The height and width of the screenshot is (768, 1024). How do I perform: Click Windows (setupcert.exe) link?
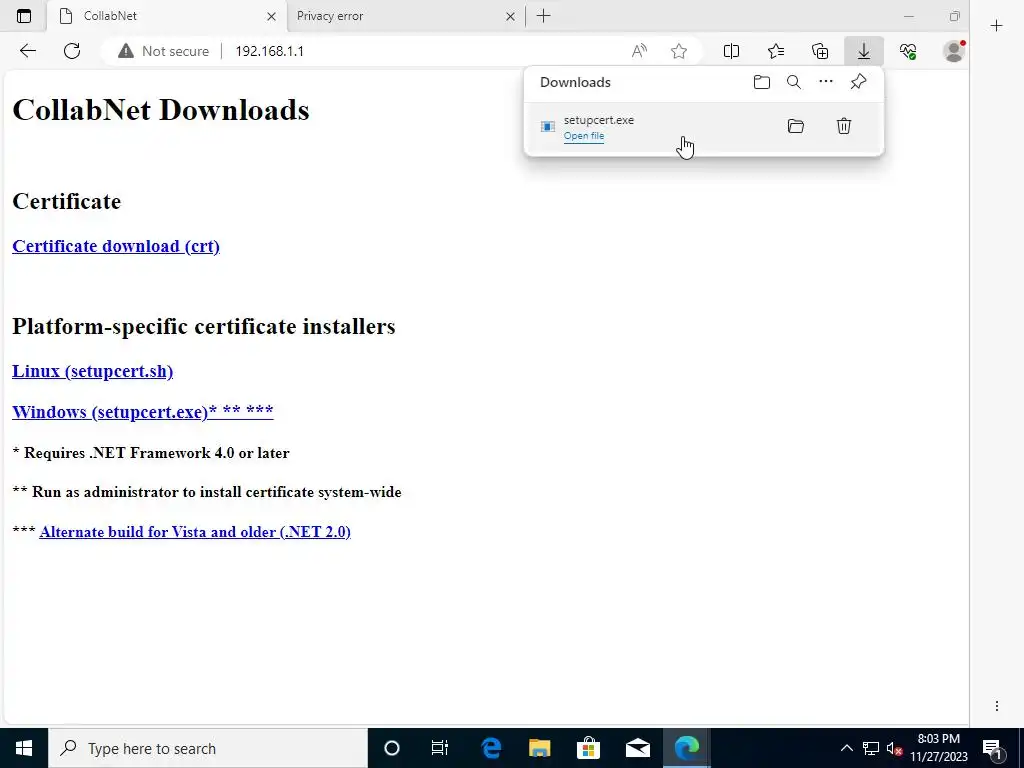[x=142, y=412]
